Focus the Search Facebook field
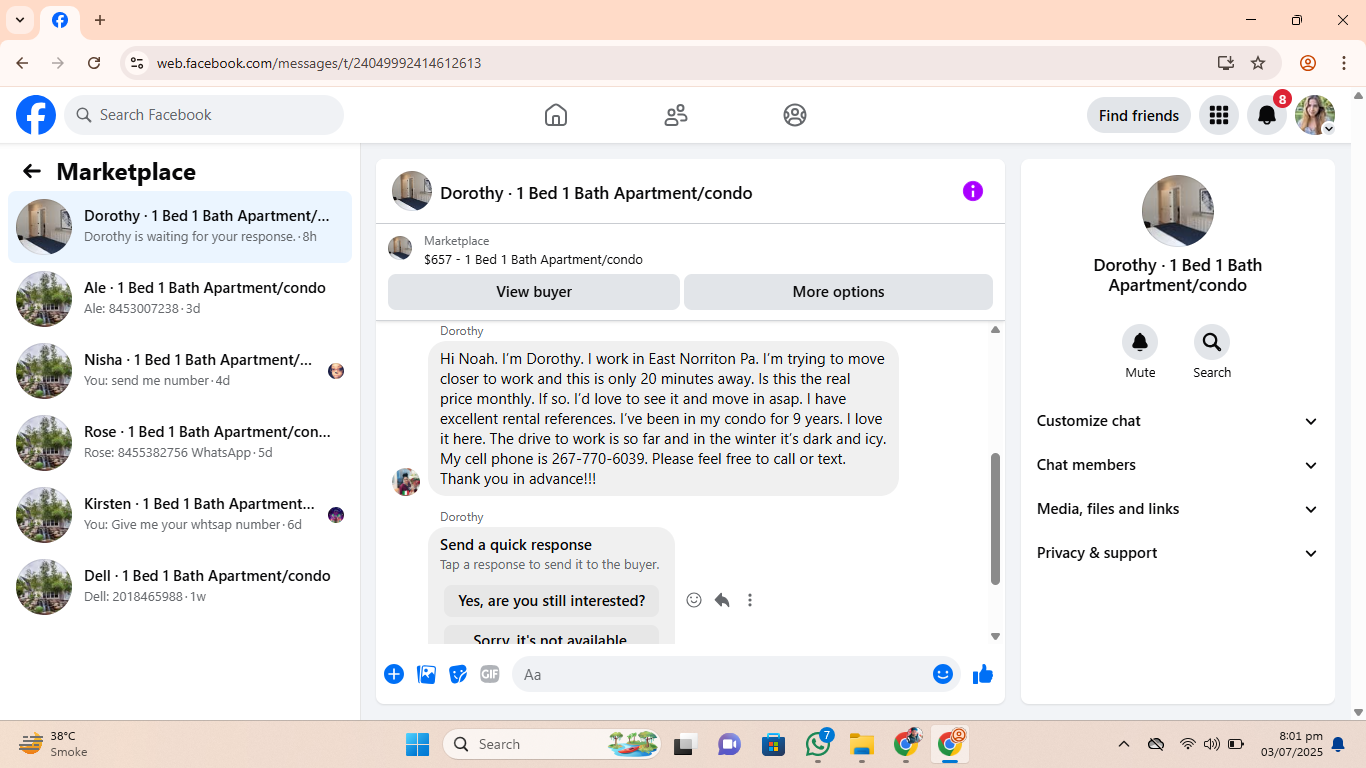The image size is (1366, 768). coord(204,115)
